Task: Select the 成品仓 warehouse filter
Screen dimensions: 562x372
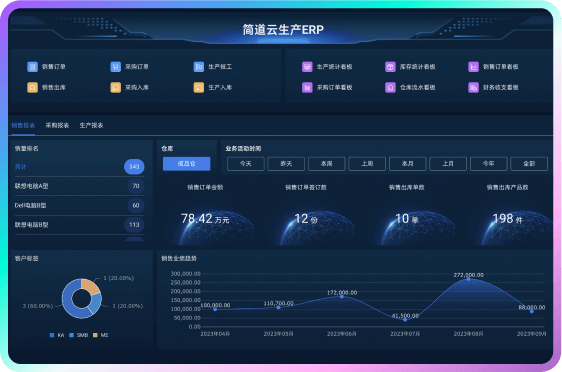Action: (x=187, y=164)
